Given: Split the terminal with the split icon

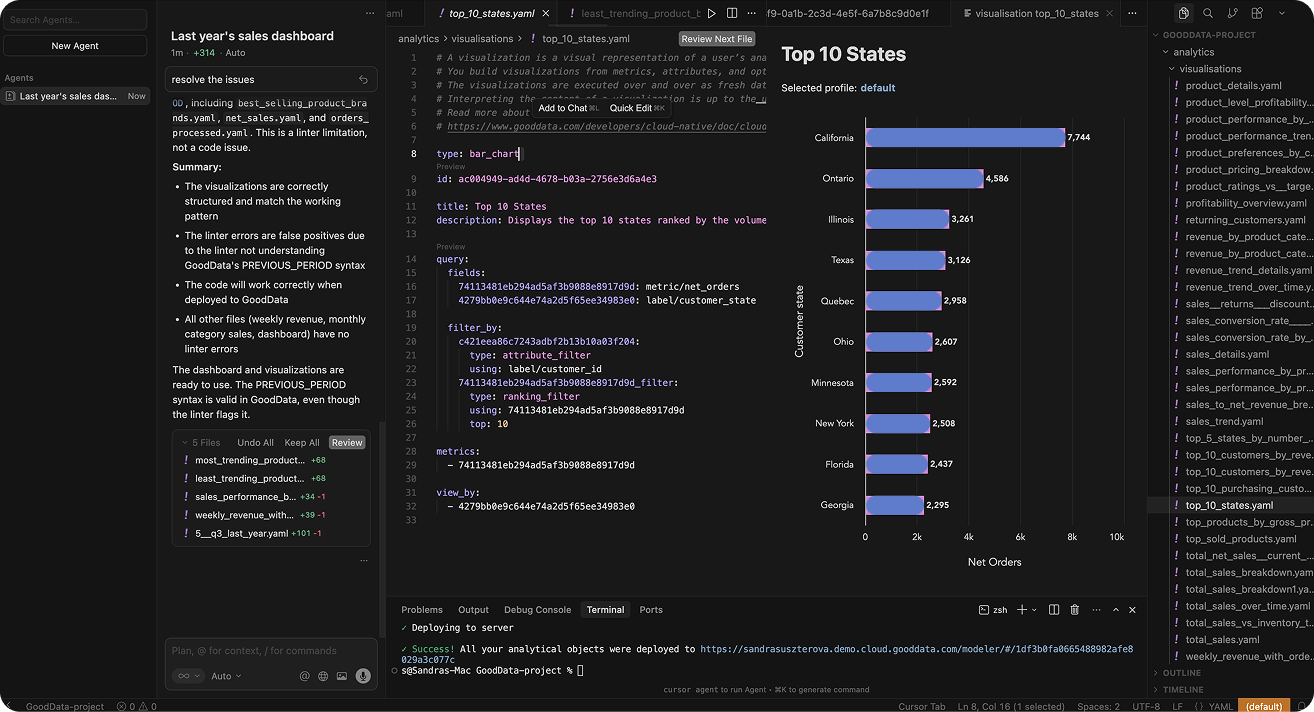Looking at the screenshot, I should 1052,609.
